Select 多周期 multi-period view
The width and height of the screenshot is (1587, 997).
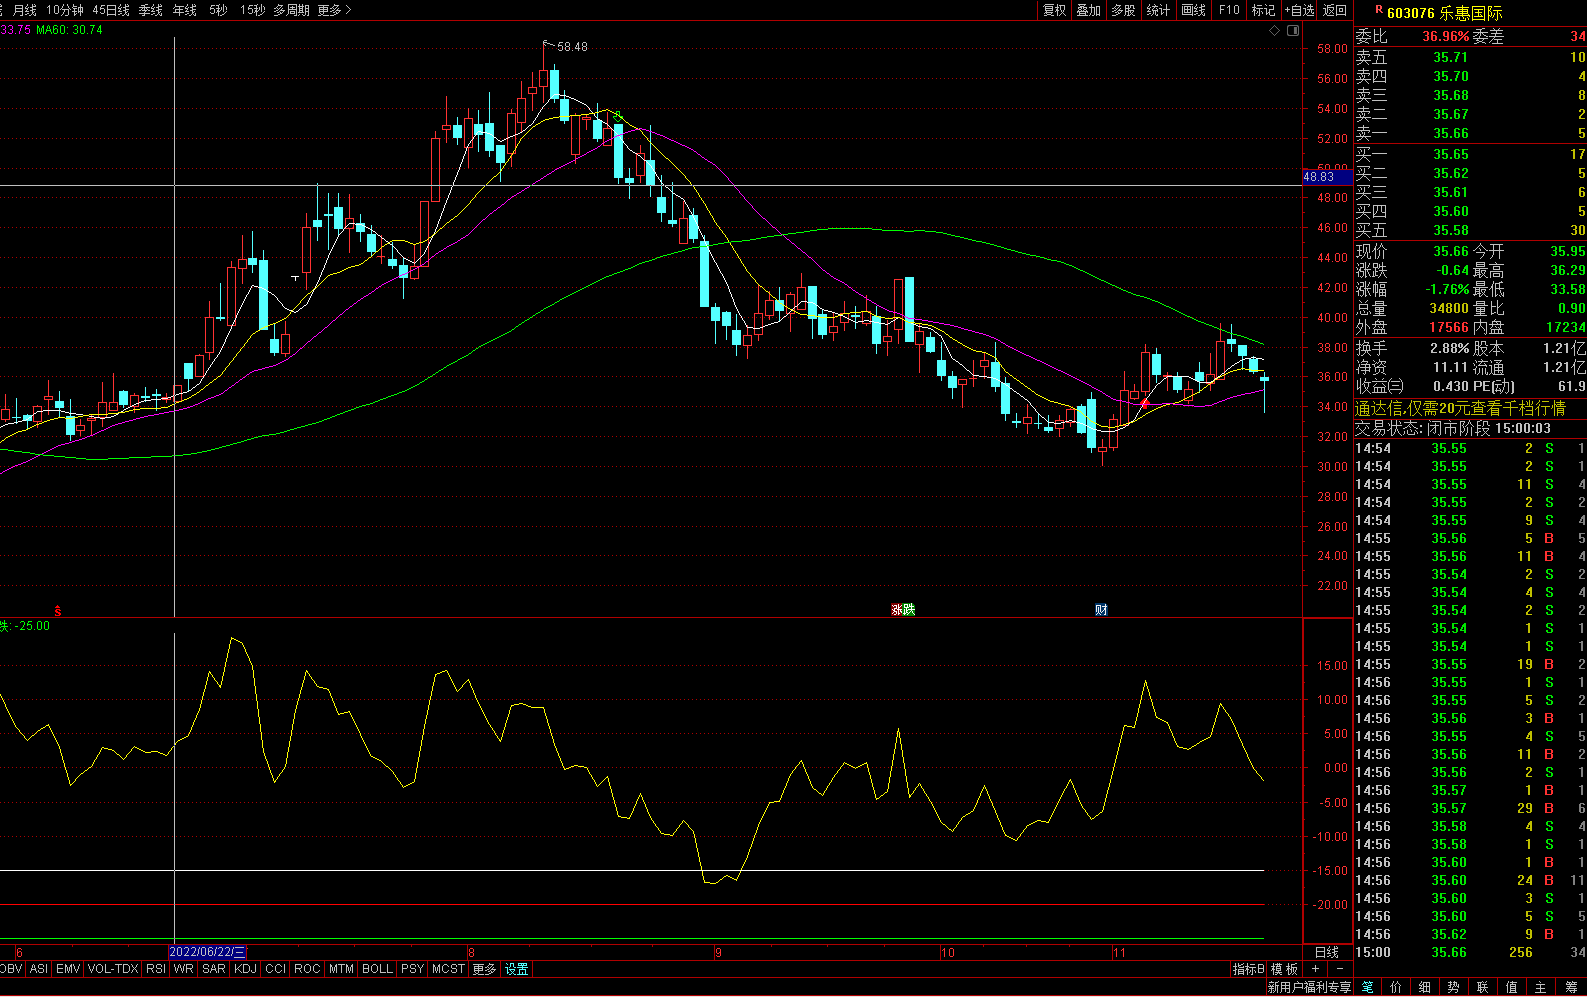(291, 10)
